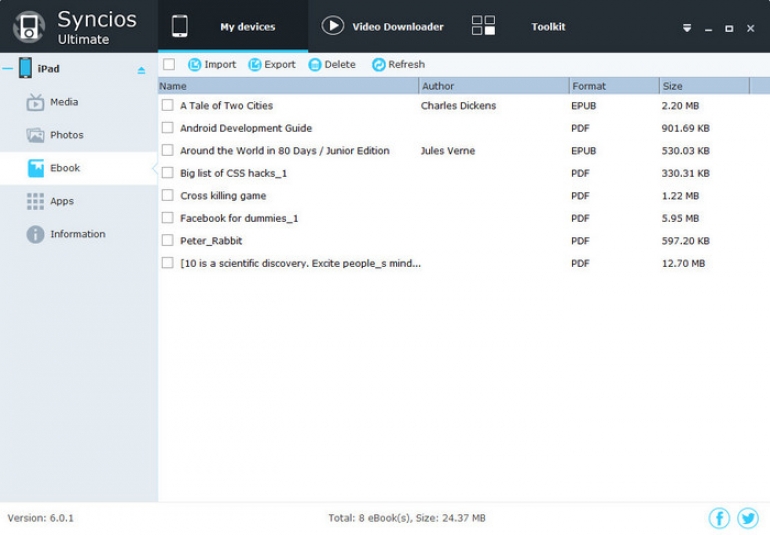Eject the iPad using the eject icon

click(x=141, y=70)
